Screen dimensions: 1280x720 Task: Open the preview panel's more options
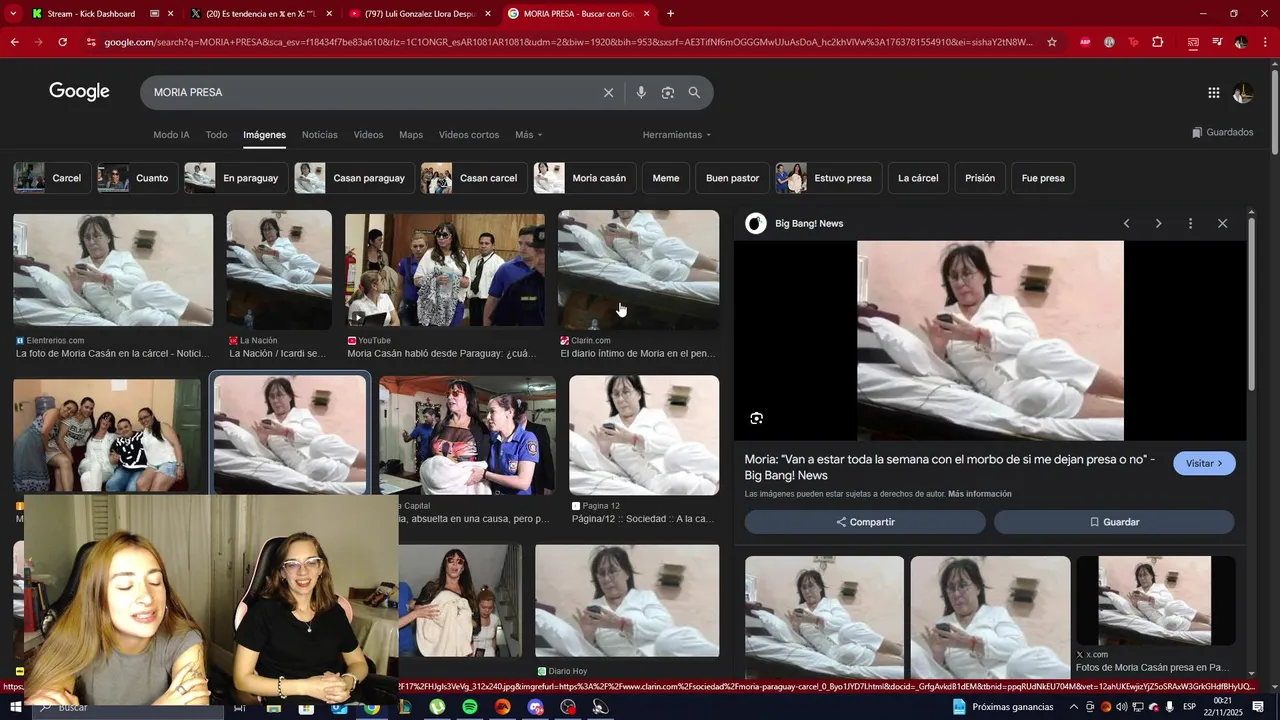point(1190,223)
